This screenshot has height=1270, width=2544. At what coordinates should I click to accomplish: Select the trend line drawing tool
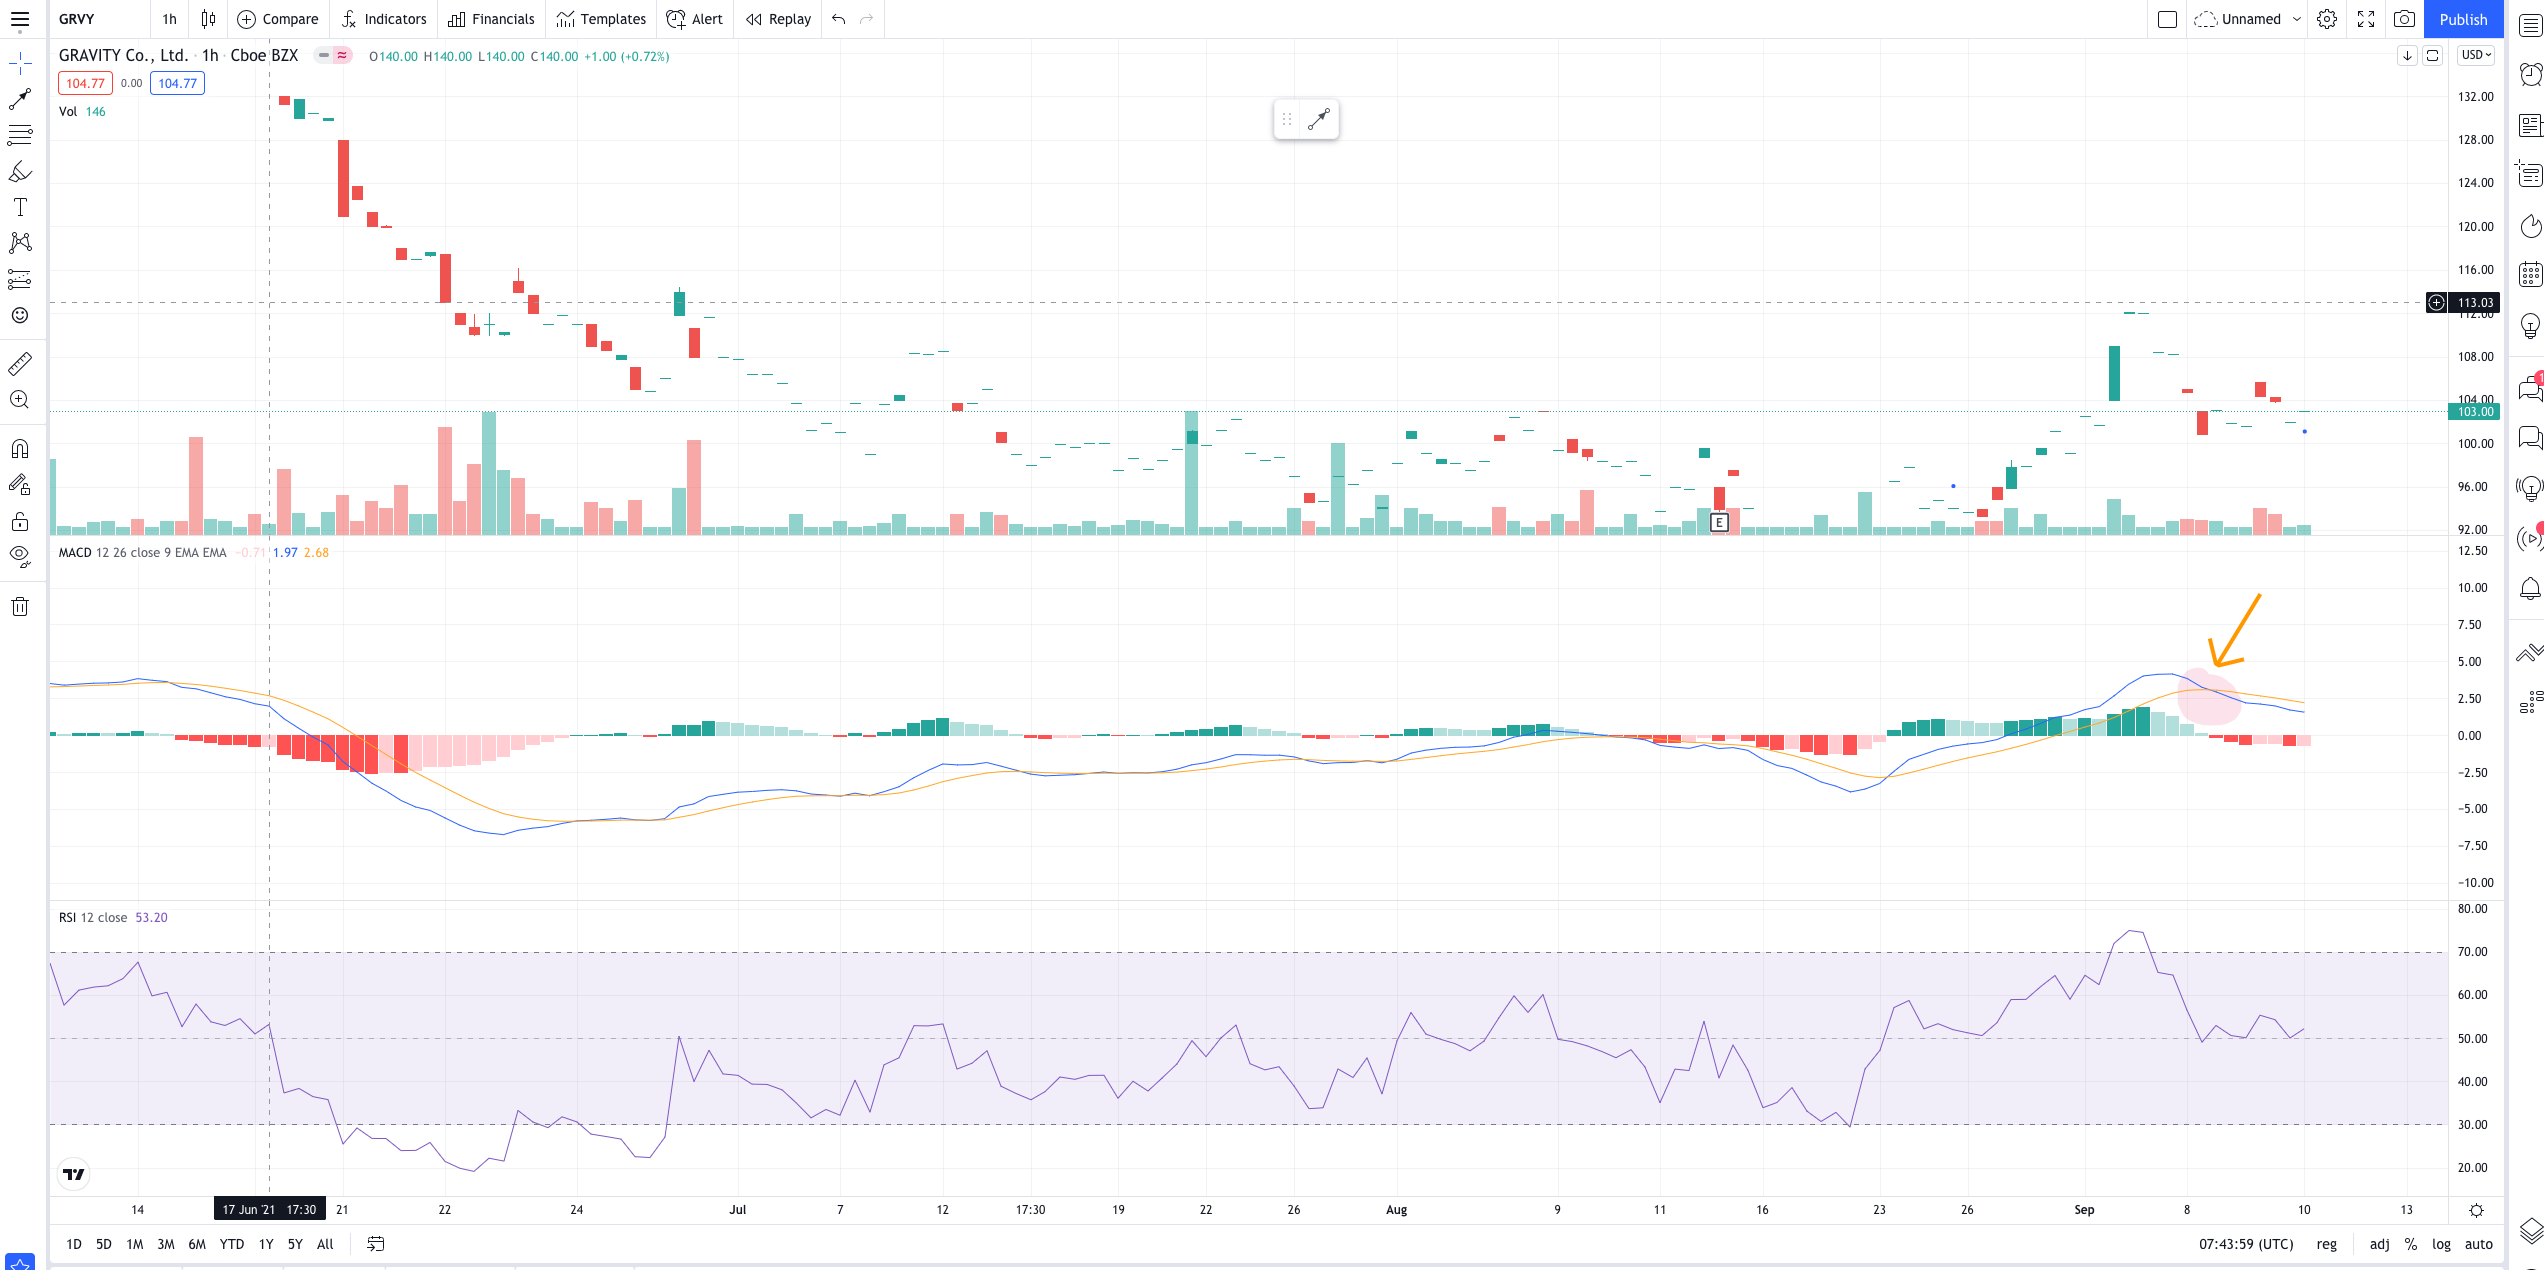click(20, 99)
